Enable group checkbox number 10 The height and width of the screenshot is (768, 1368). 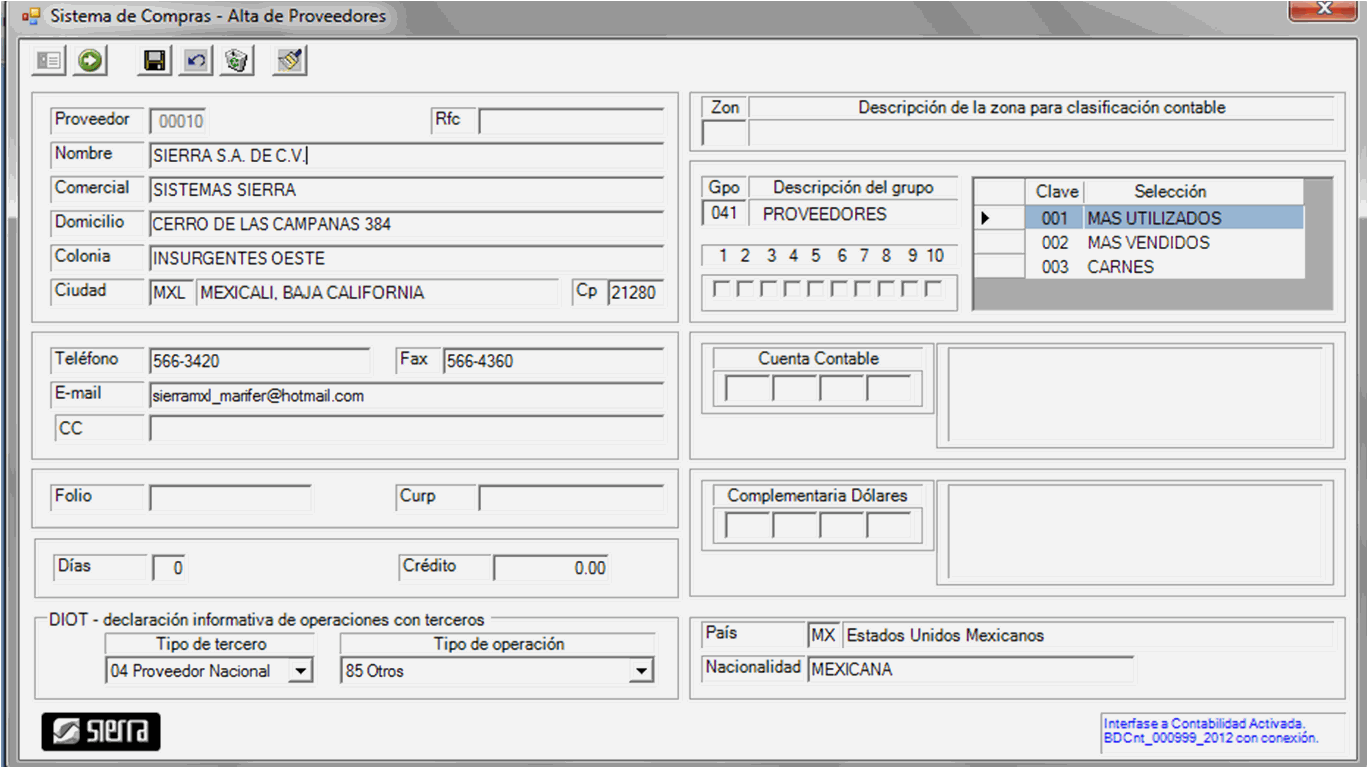click(933, 290)
